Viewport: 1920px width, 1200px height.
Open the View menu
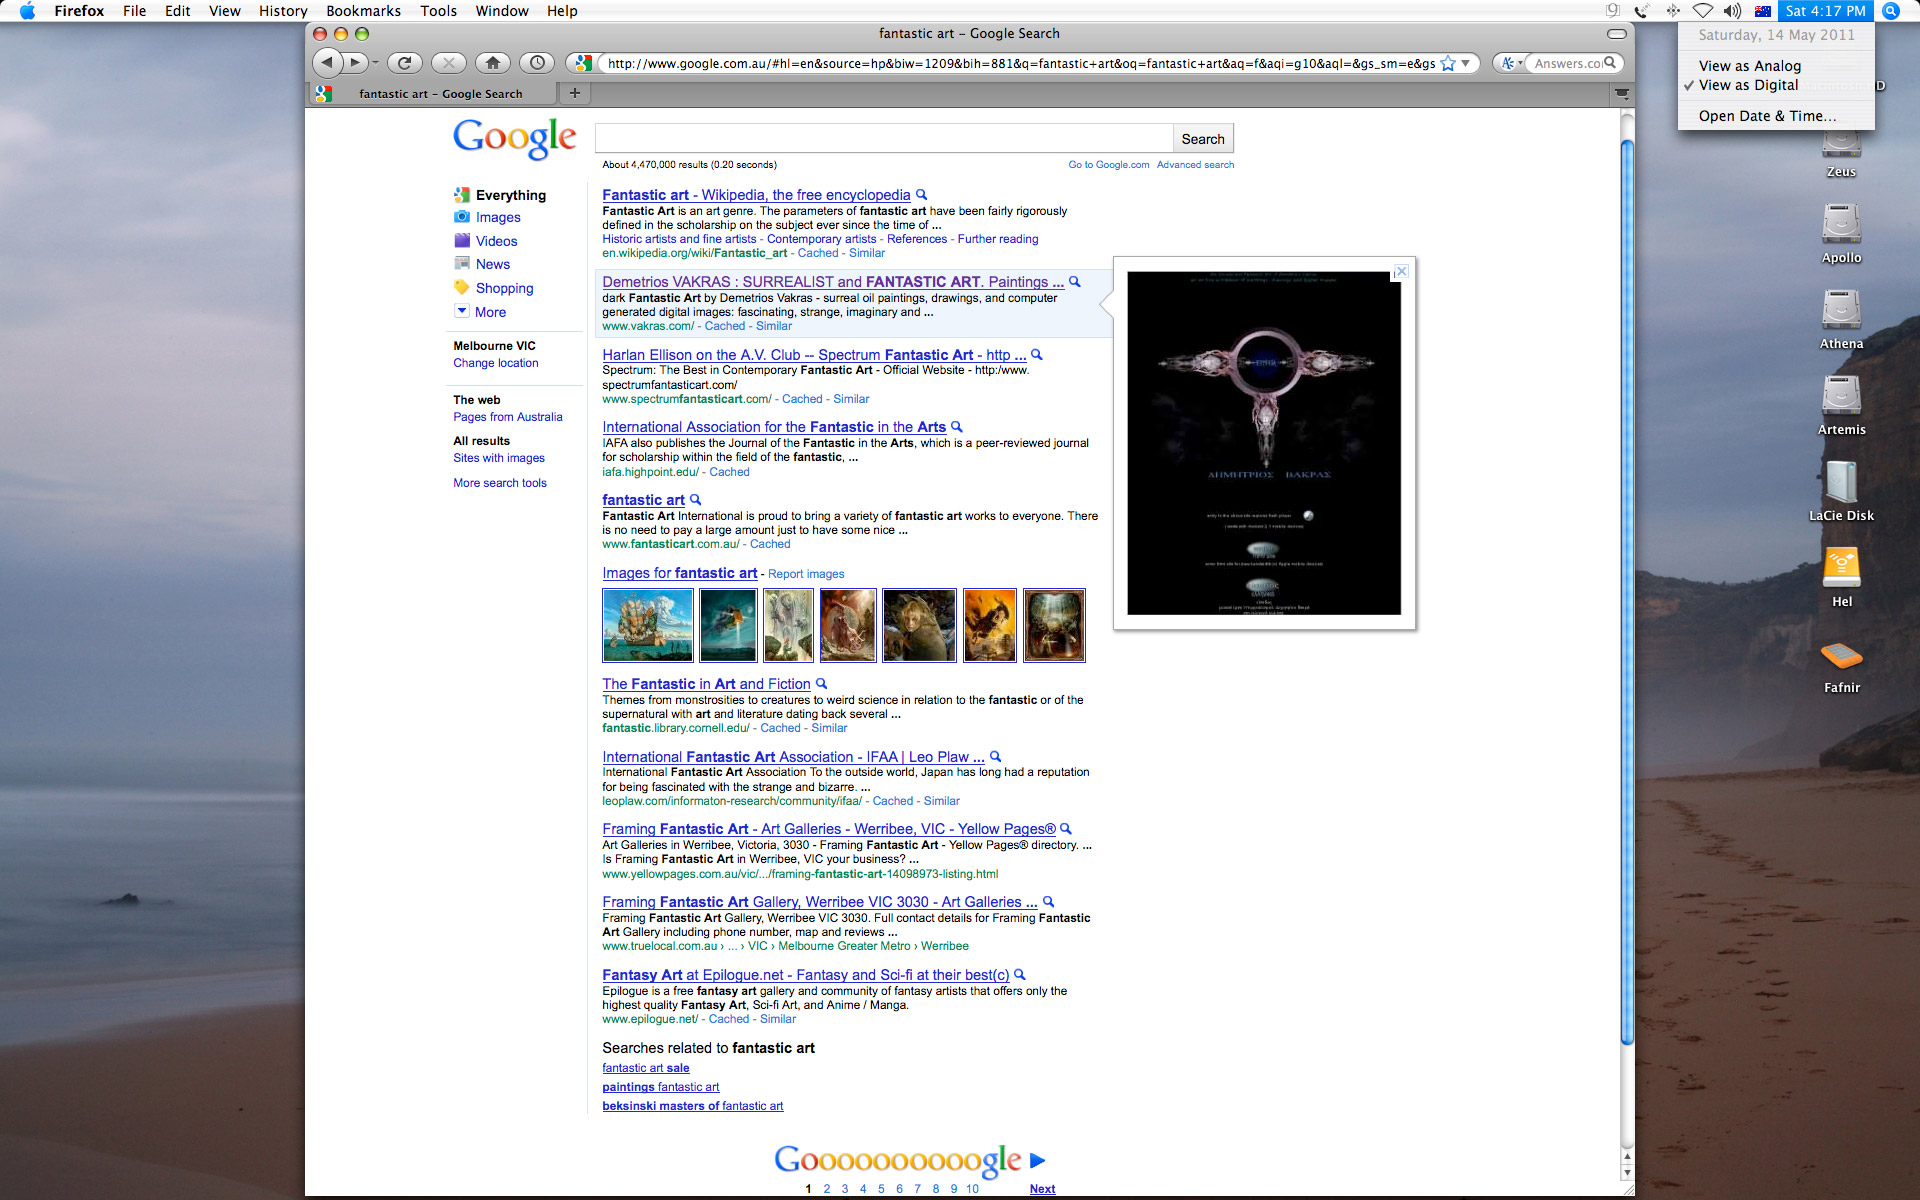click(x=224, y=10)
